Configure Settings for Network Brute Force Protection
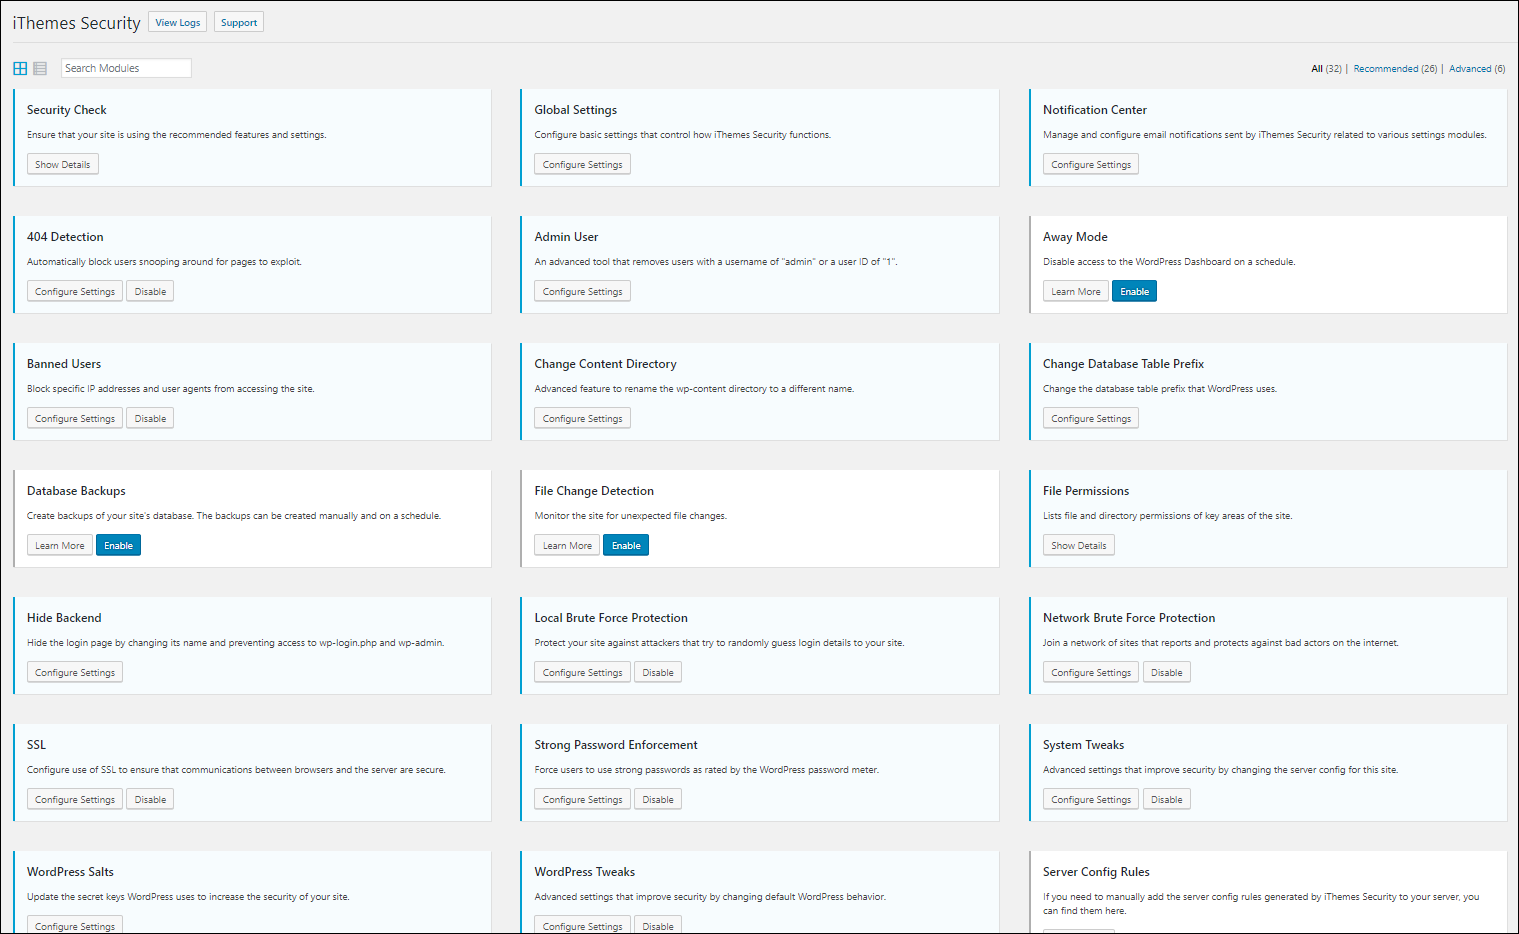1519x934 pixels. coord(1091,672)
